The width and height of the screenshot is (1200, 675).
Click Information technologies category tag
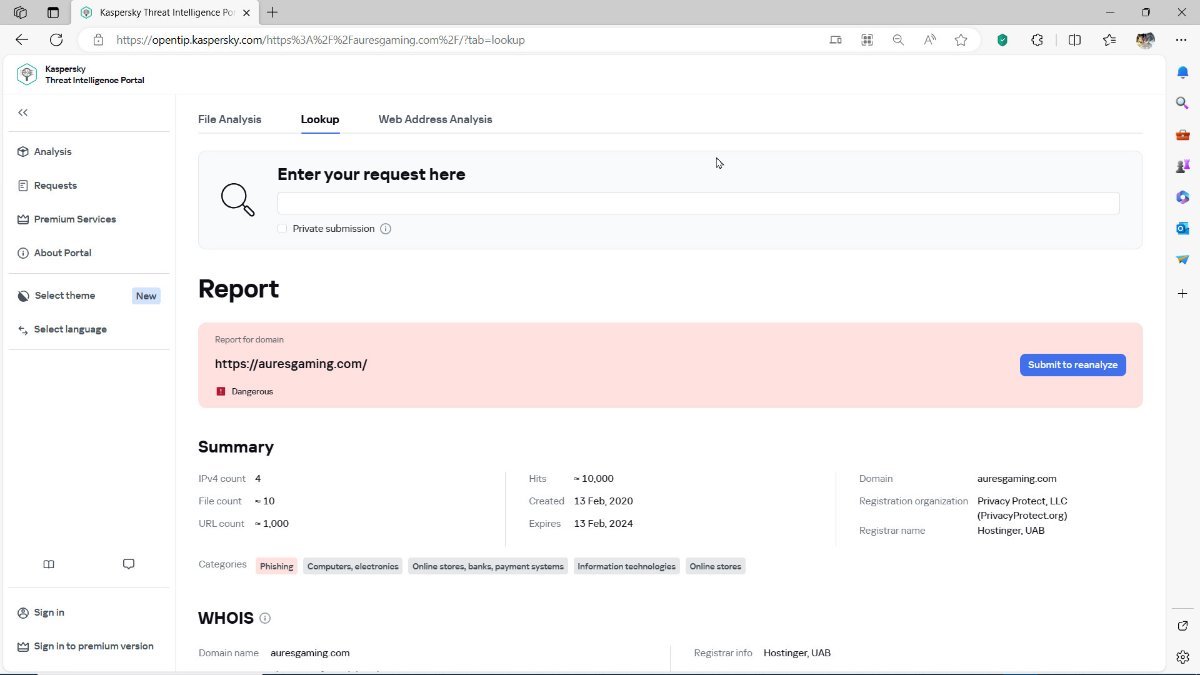point(626,566)
